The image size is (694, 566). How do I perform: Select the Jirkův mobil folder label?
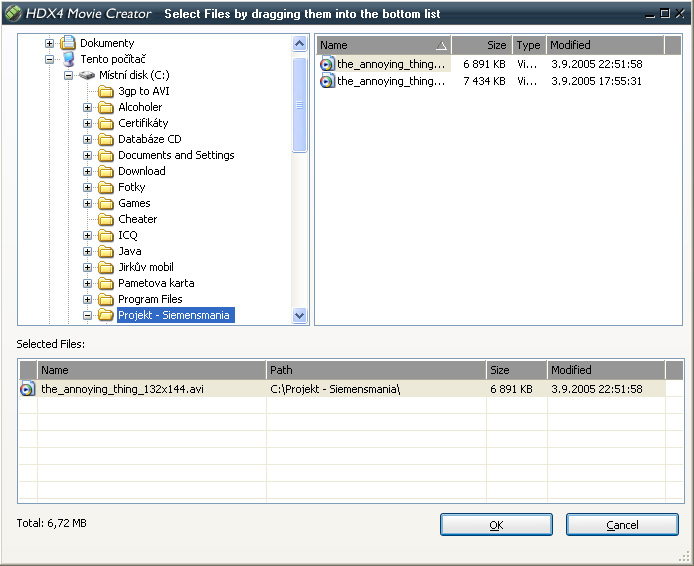coord(146,267)
